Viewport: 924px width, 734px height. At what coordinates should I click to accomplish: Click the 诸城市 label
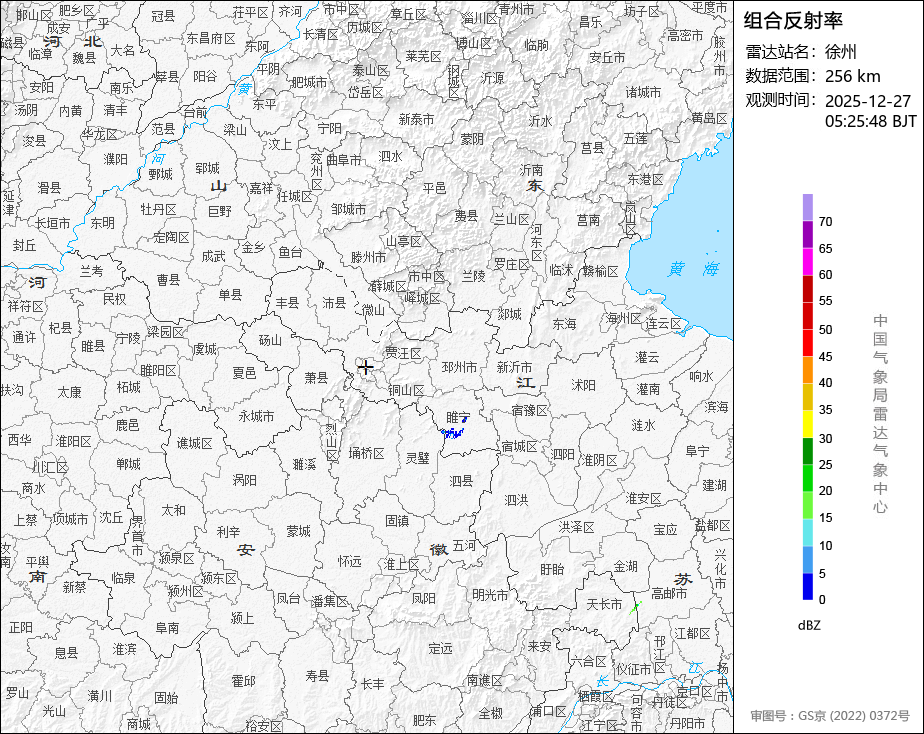pos(643,92)
